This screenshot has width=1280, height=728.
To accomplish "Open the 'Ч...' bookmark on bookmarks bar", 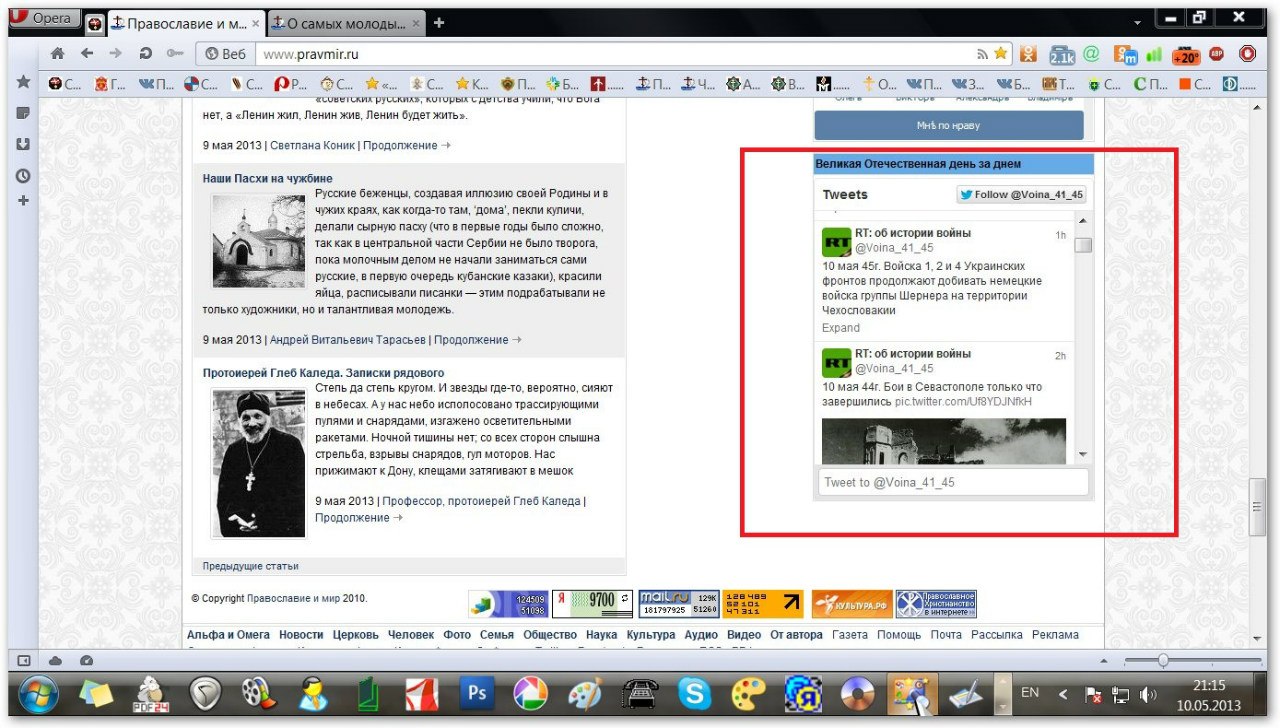I will pyautogui.click(x=700, y=84).
